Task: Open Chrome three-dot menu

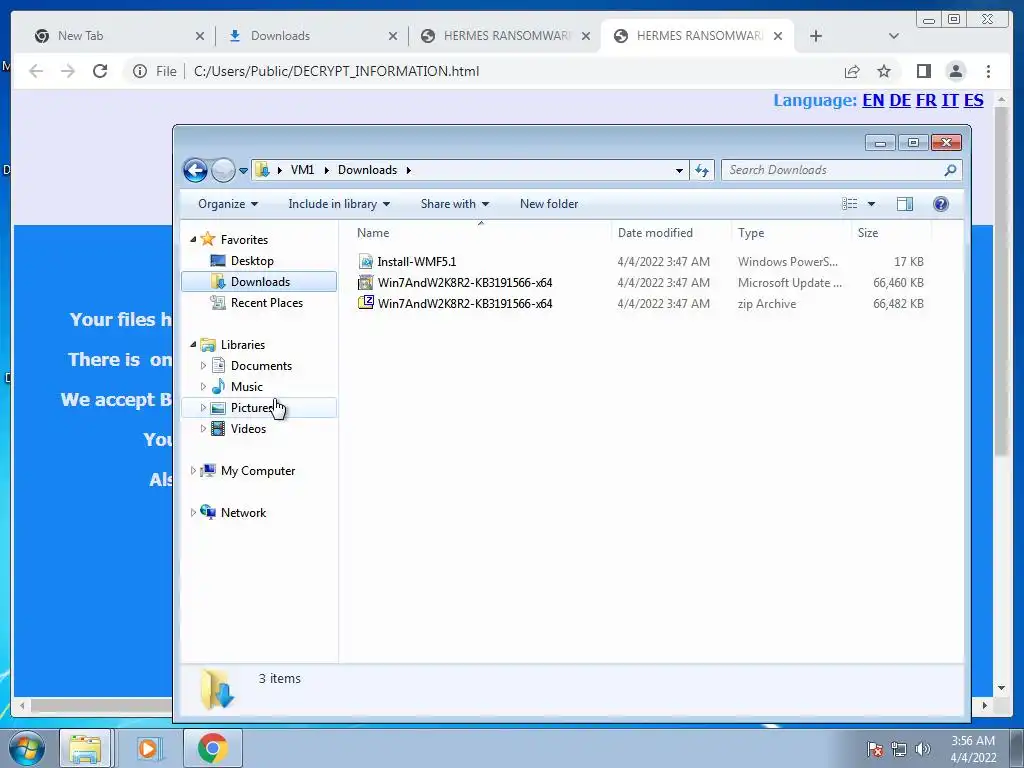Action: [x=988, y=71]
